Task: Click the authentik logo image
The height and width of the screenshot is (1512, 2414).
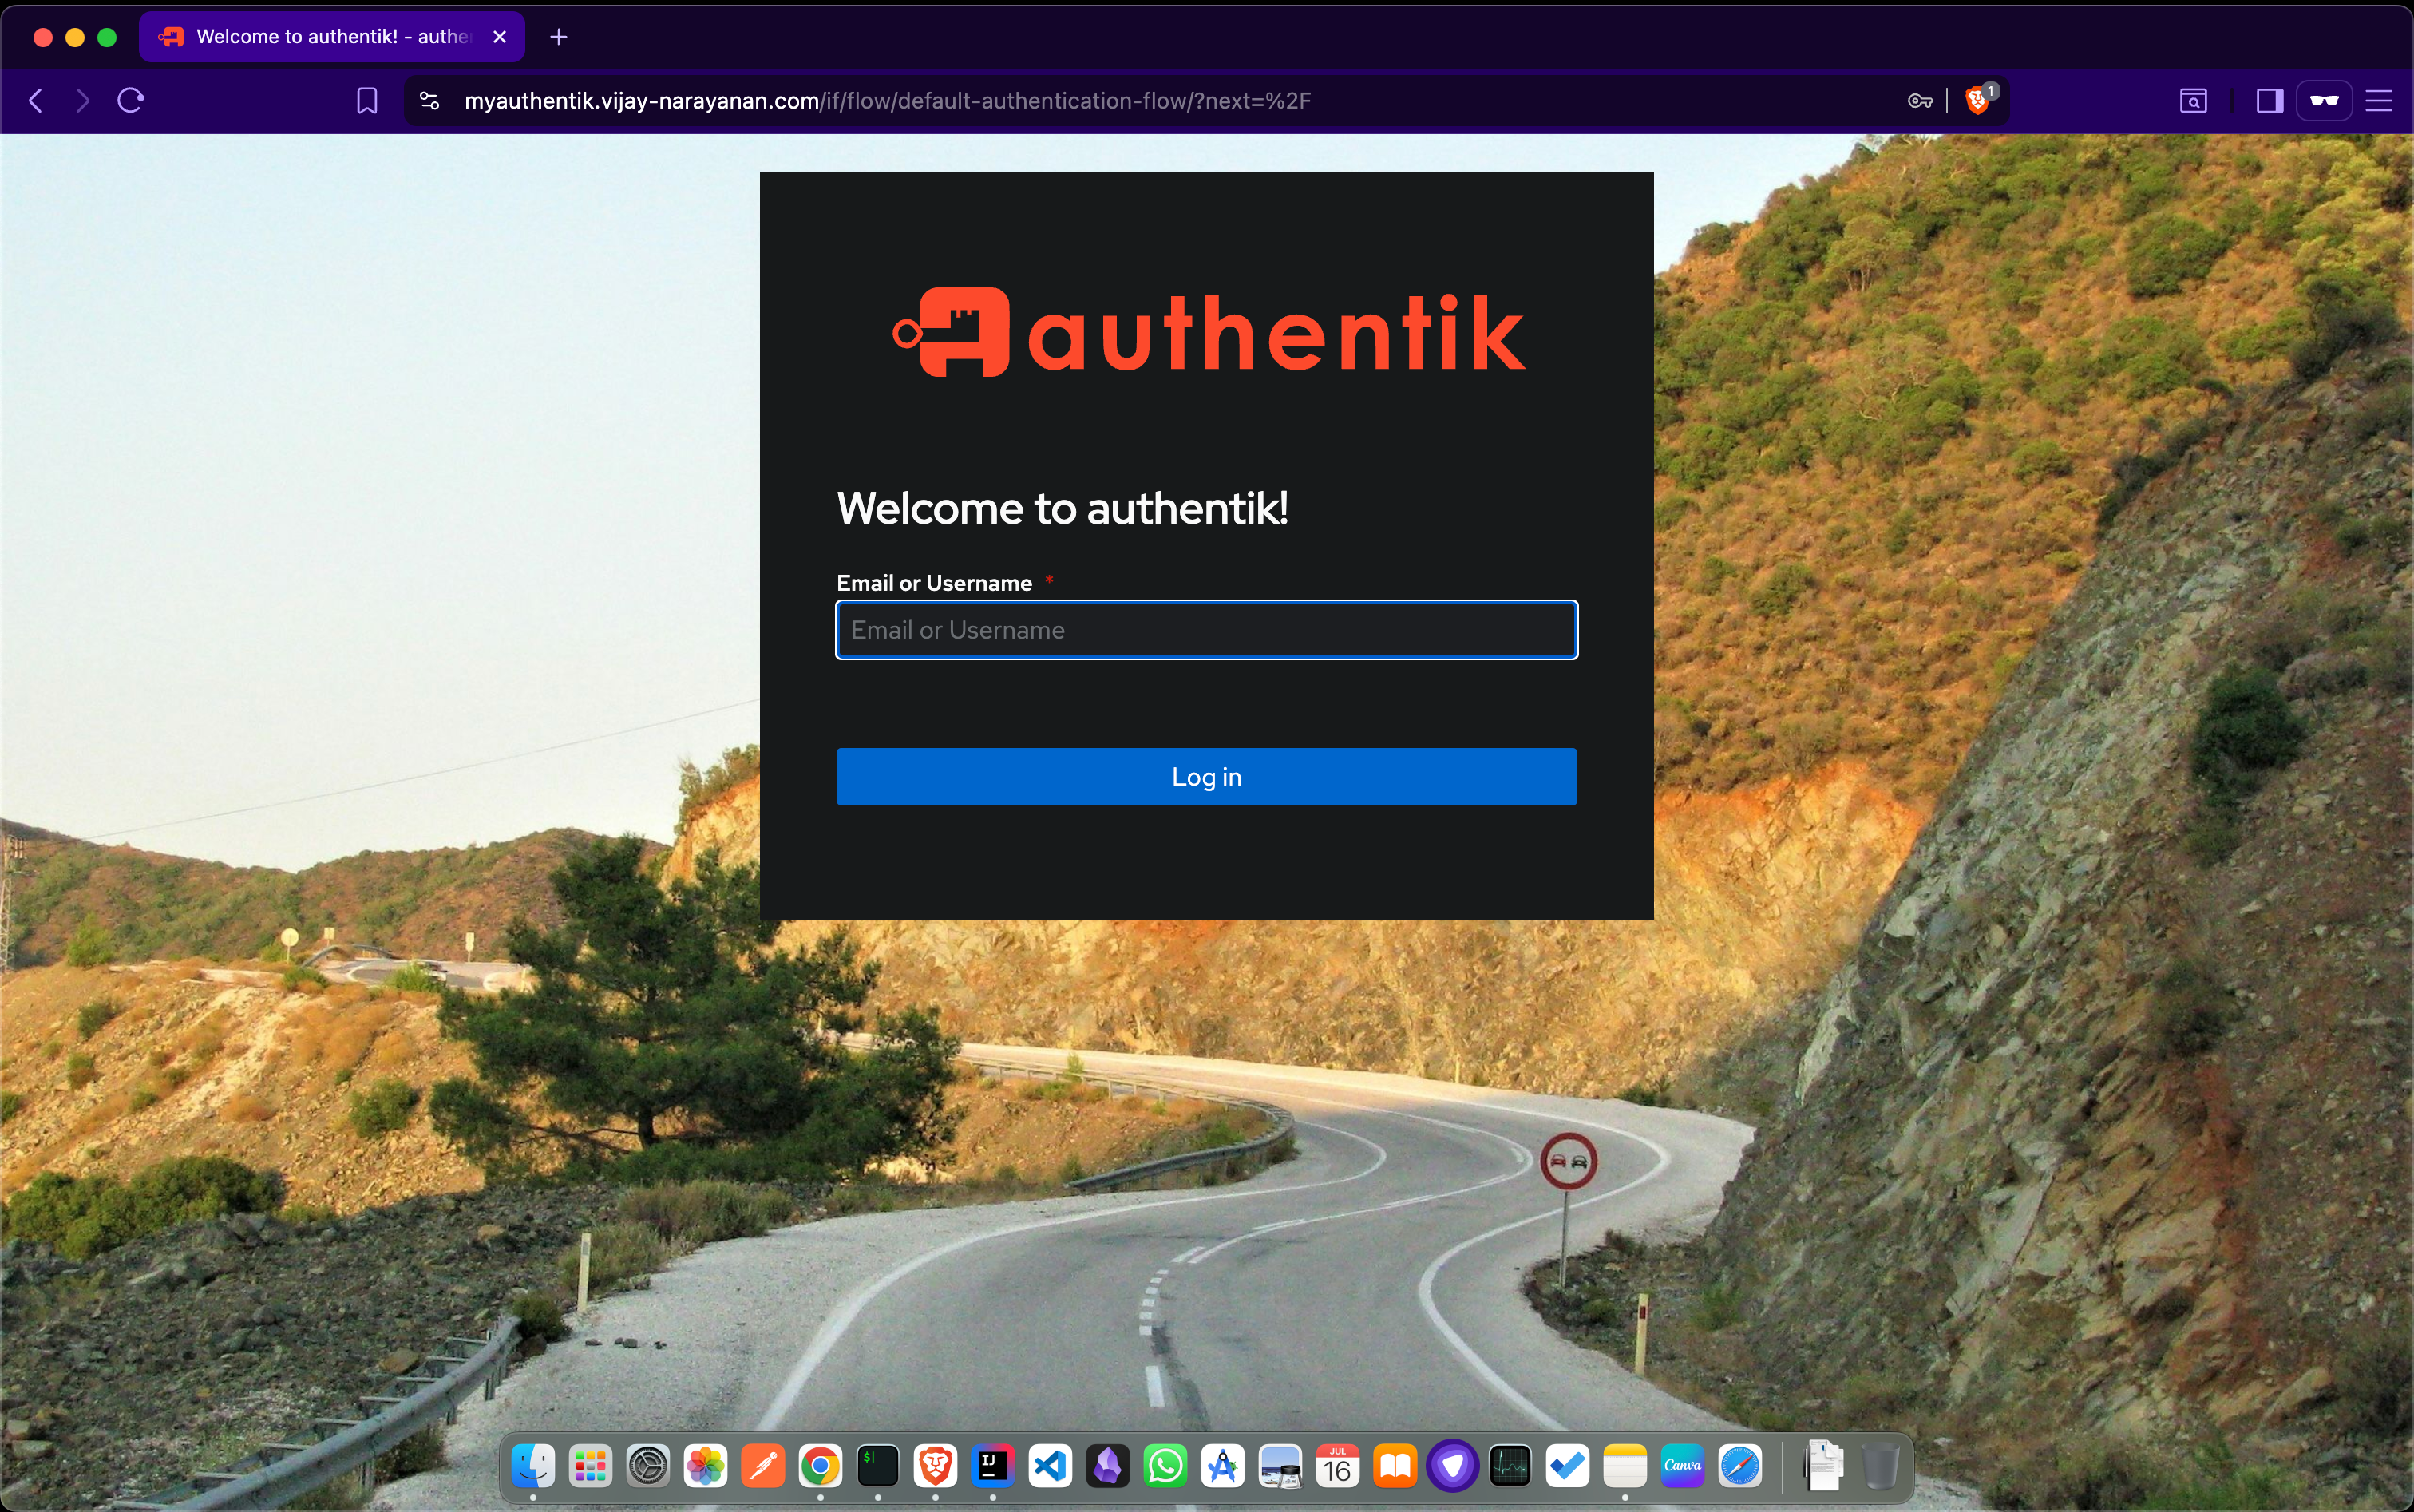Action: click(1208, 333)
